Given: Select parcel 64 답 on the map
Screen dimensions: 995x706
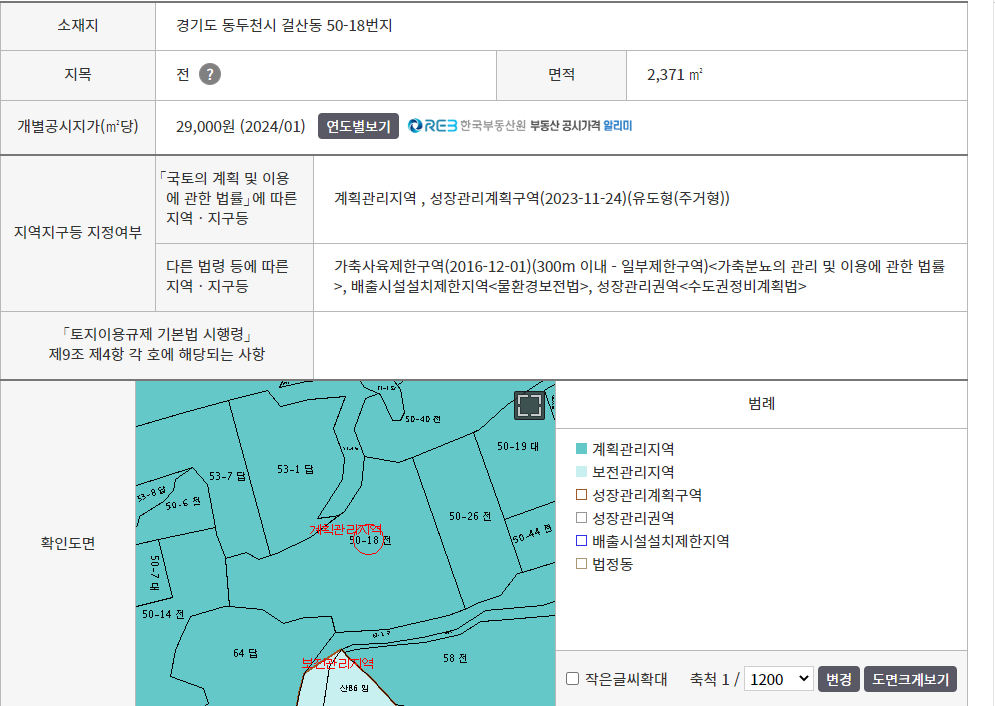Looking at the screenshot, I should pyautogui.click(x=245, y=653).
